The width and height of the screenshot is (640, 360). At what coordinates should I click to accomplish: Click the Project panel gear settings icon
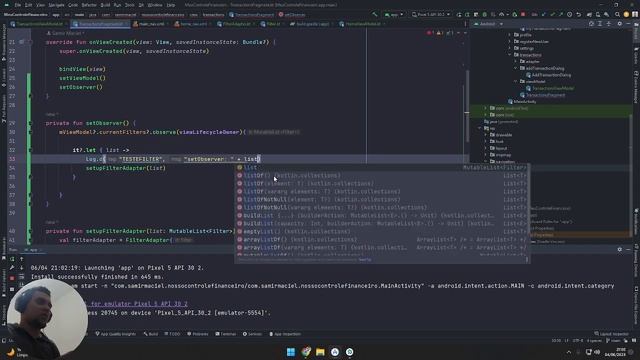tap(620, 24)
